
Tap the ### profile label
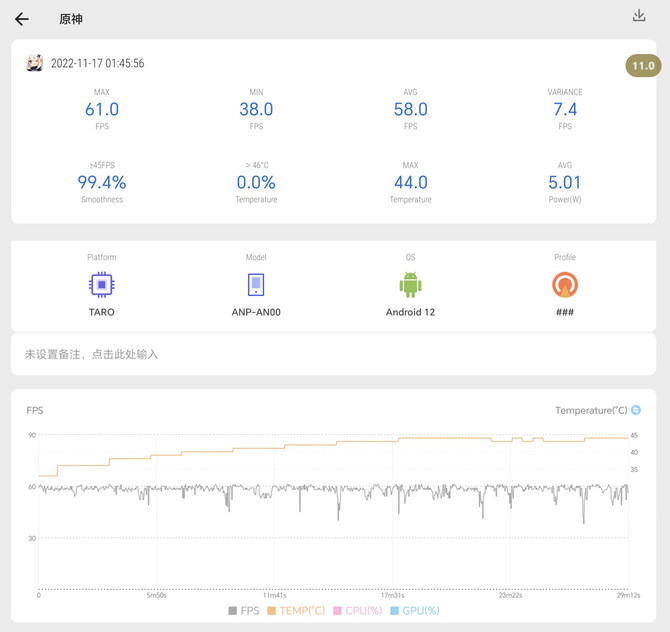pos(565,312)
